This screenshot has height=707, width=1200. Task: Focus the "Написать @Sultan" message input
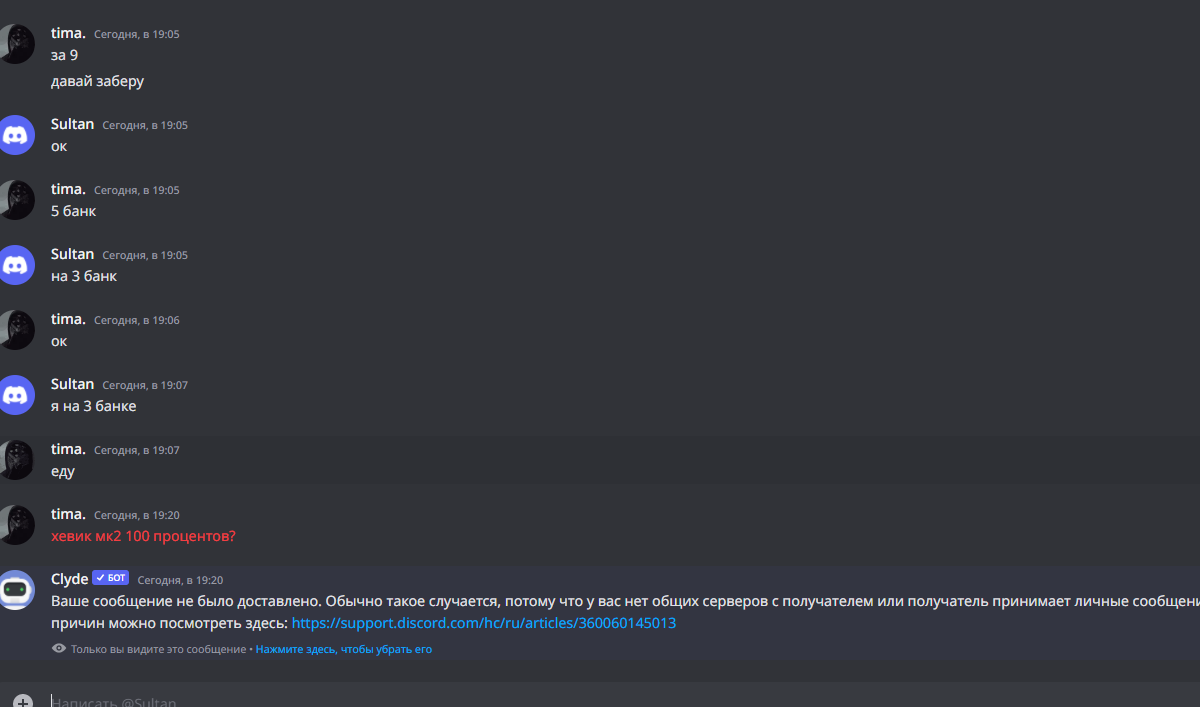pos(620,701)
